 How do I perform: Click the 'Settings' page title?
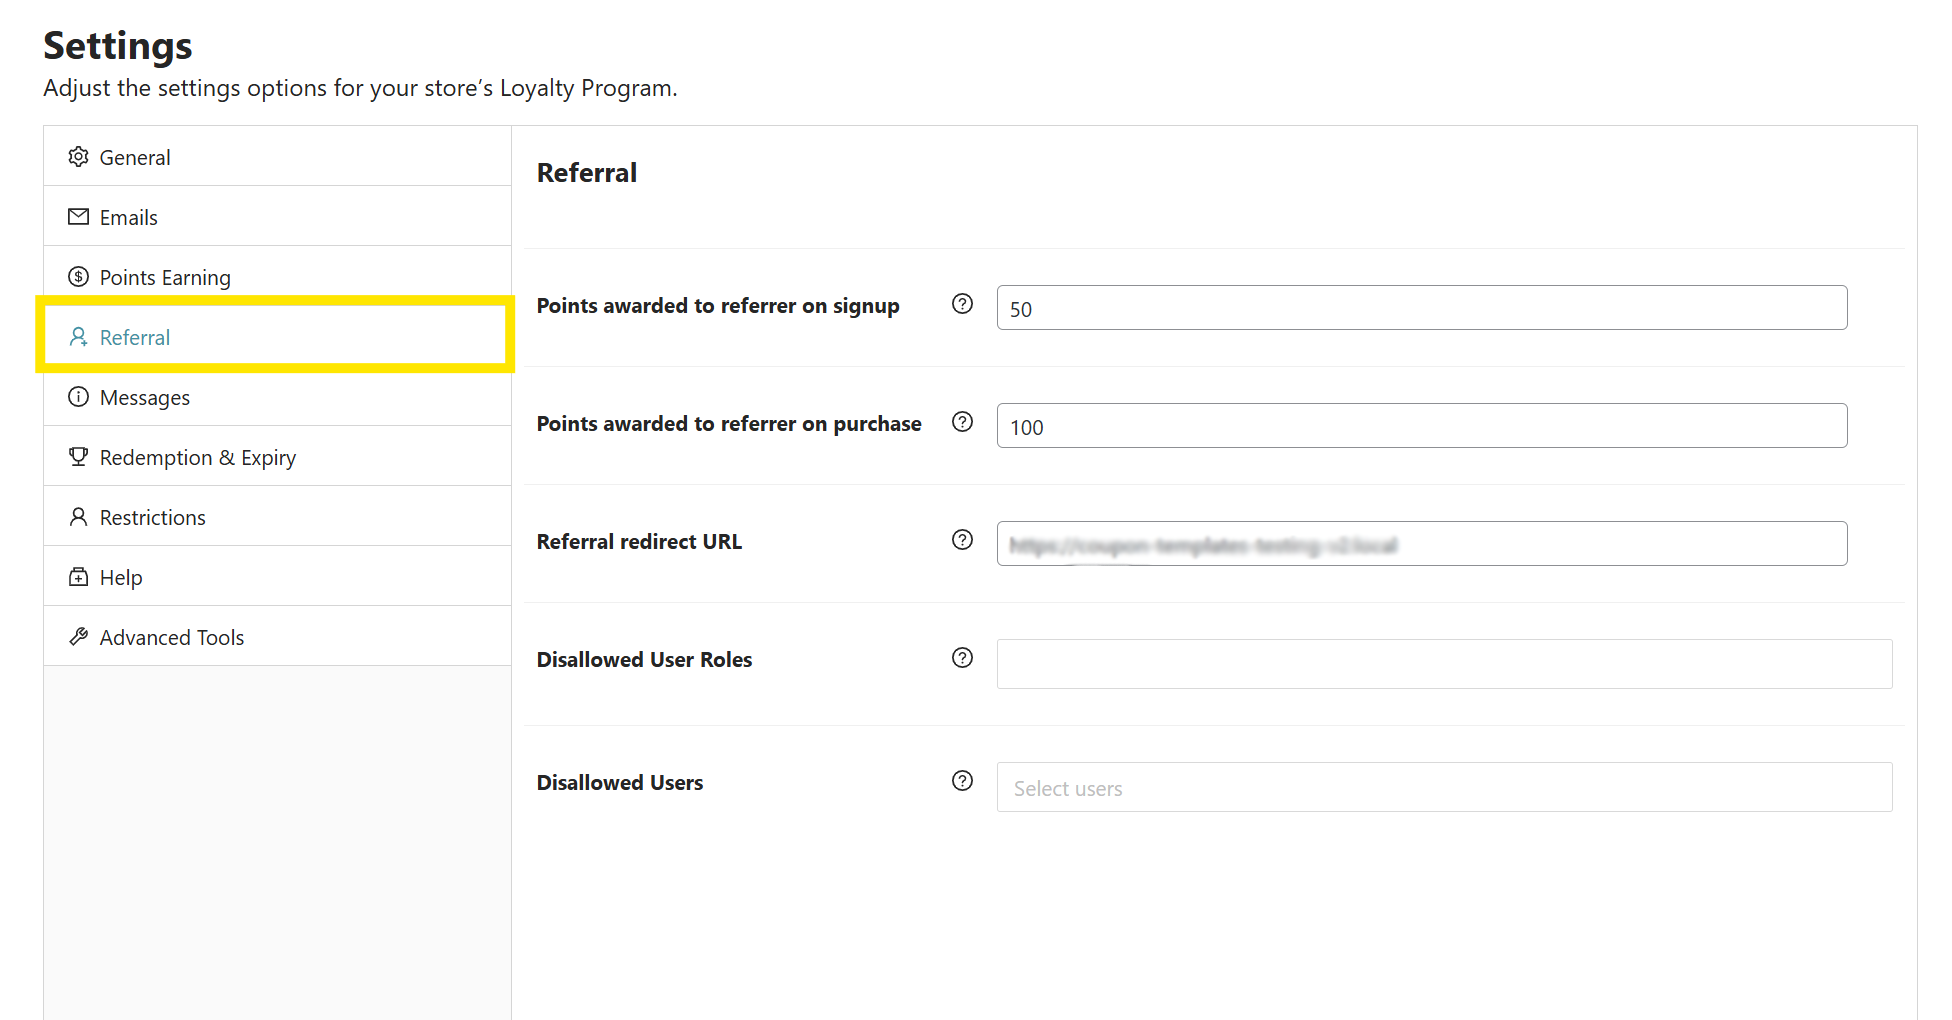click(x=118, y=46)
